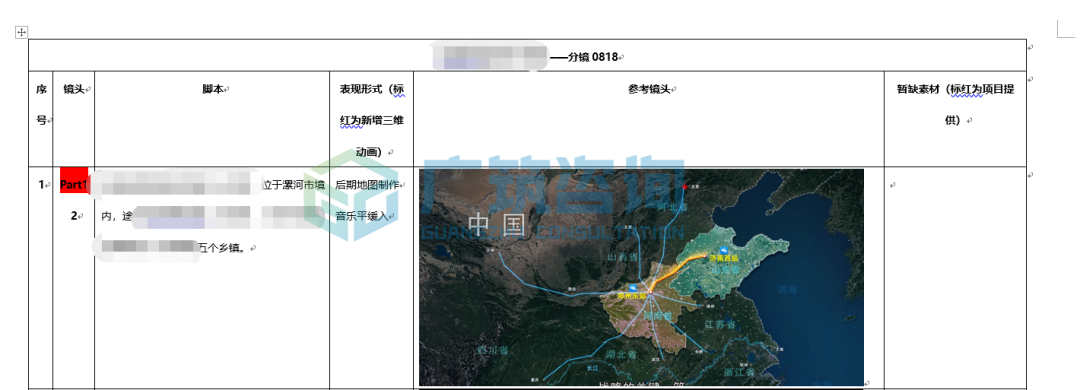This screenshot has height=390, width=1080.
Task: Click the 参考镜头 column header
Action: (x=649, y=89)
